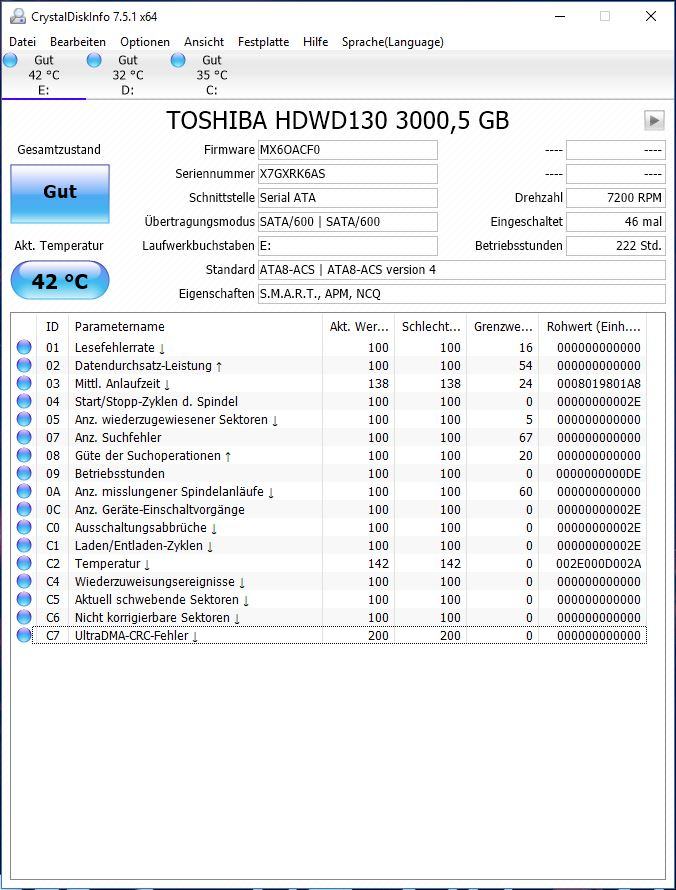
Task: Click the Seriennummer field X7GXRK6AS
Action: coord(348,174)
